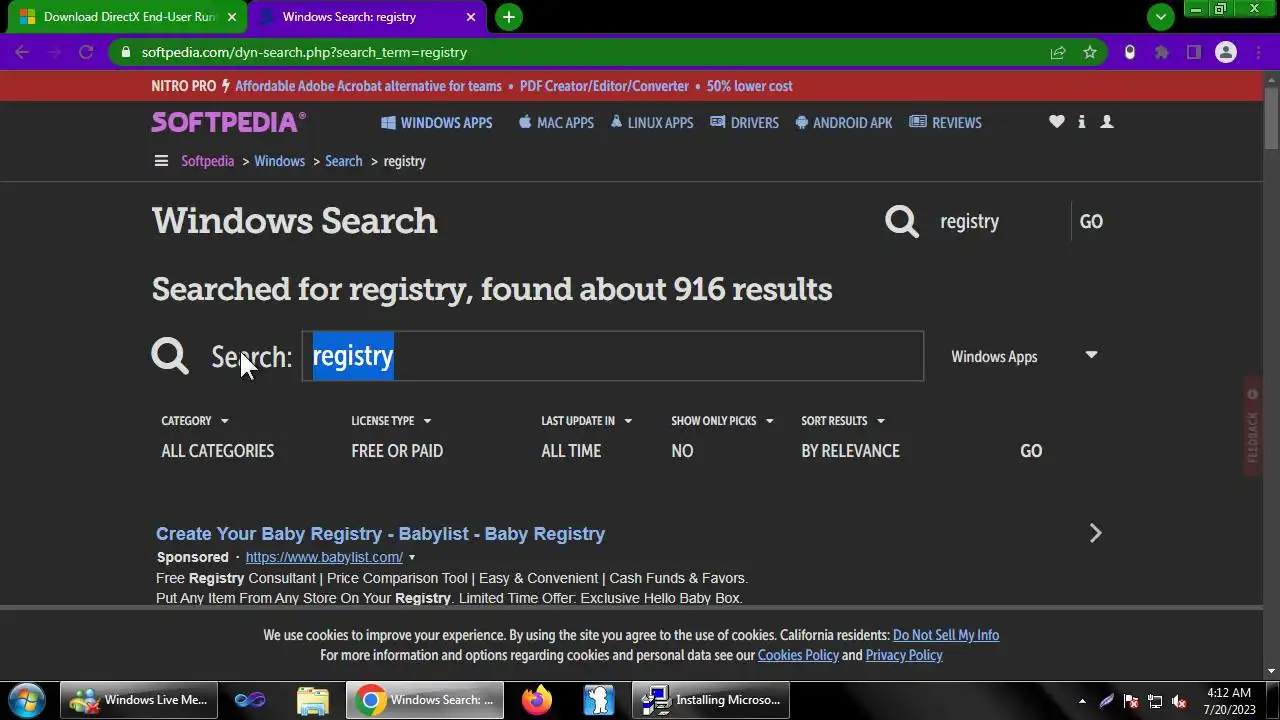Open Create Your Baby Registry ad link
This screenshot has width=1280, height=720.
tap(380, 534)
